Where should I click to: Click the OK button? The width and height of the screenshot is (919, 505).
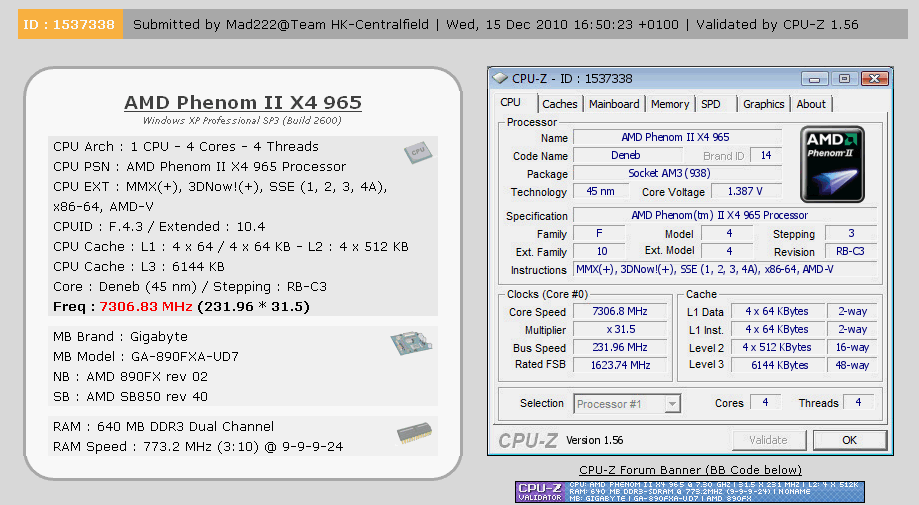tap(849, 440)
